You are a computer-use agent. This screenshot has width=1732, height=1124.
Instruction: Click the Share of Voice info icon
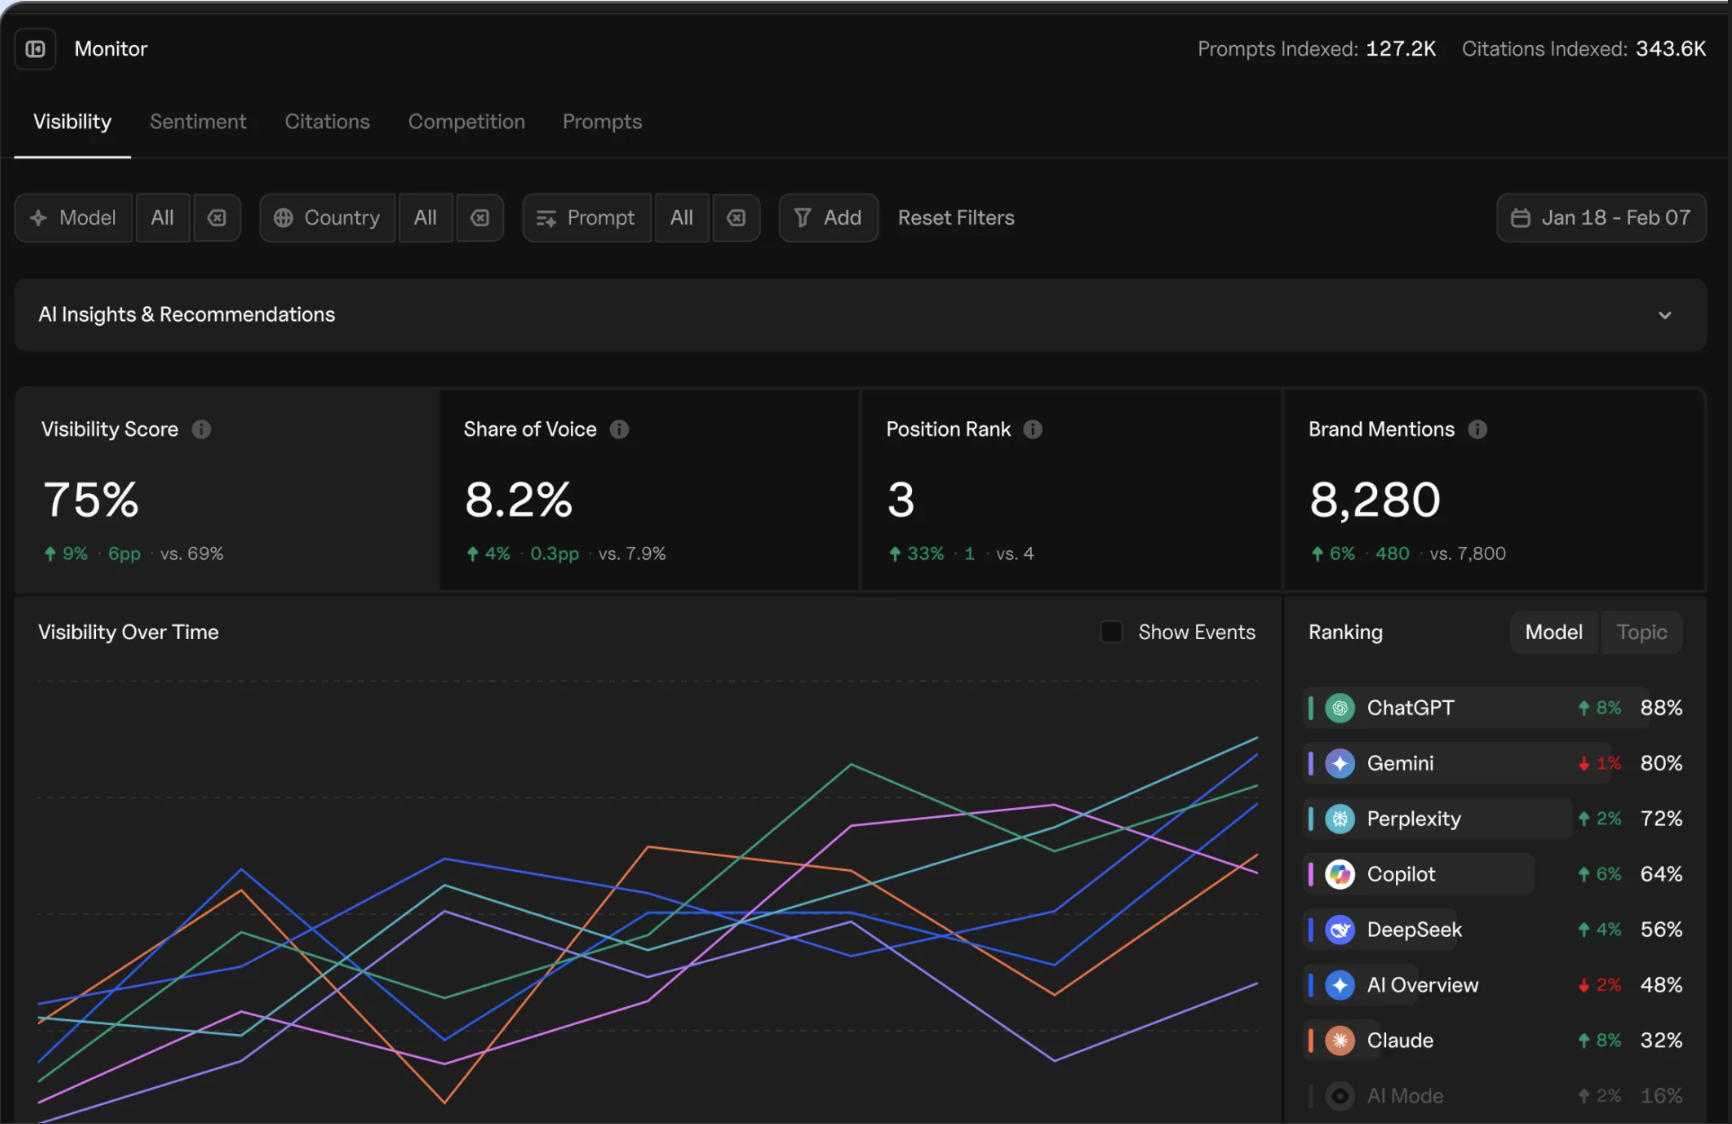619,429
